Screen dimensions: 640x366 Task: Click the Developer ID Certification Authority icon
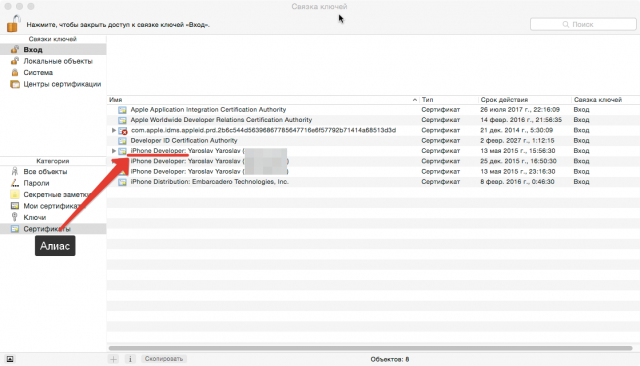point(122,140)
